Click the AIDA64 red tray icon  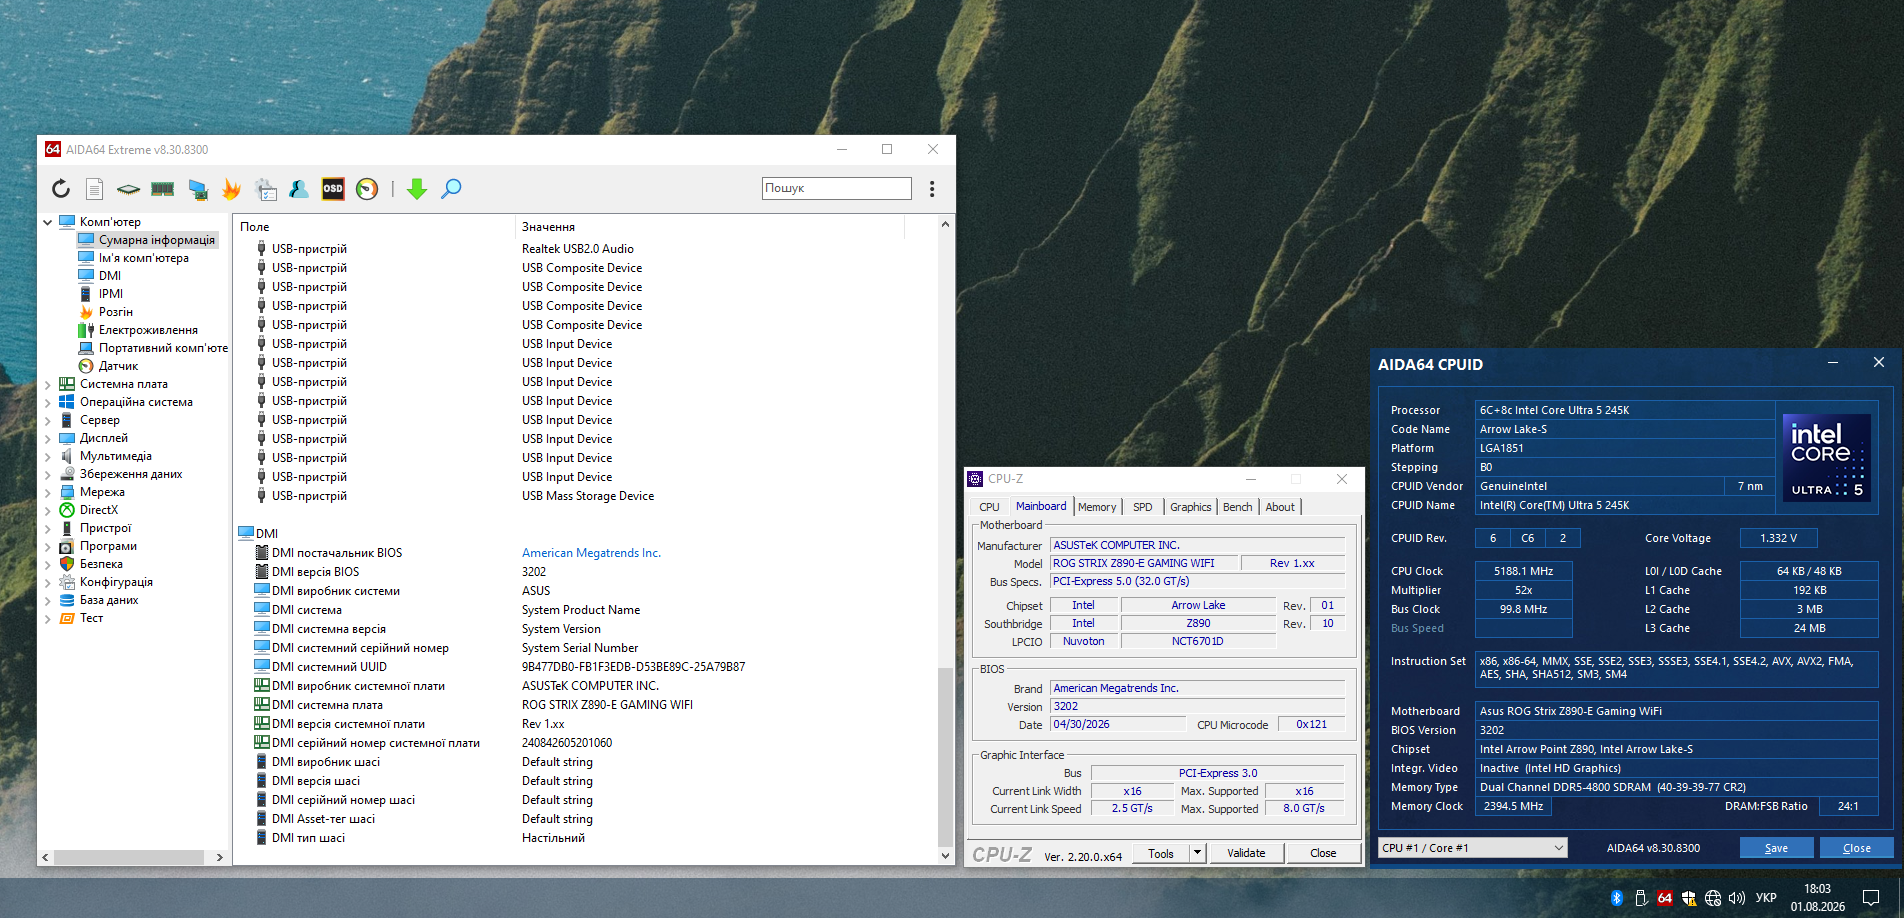(x=1665, y=898)
